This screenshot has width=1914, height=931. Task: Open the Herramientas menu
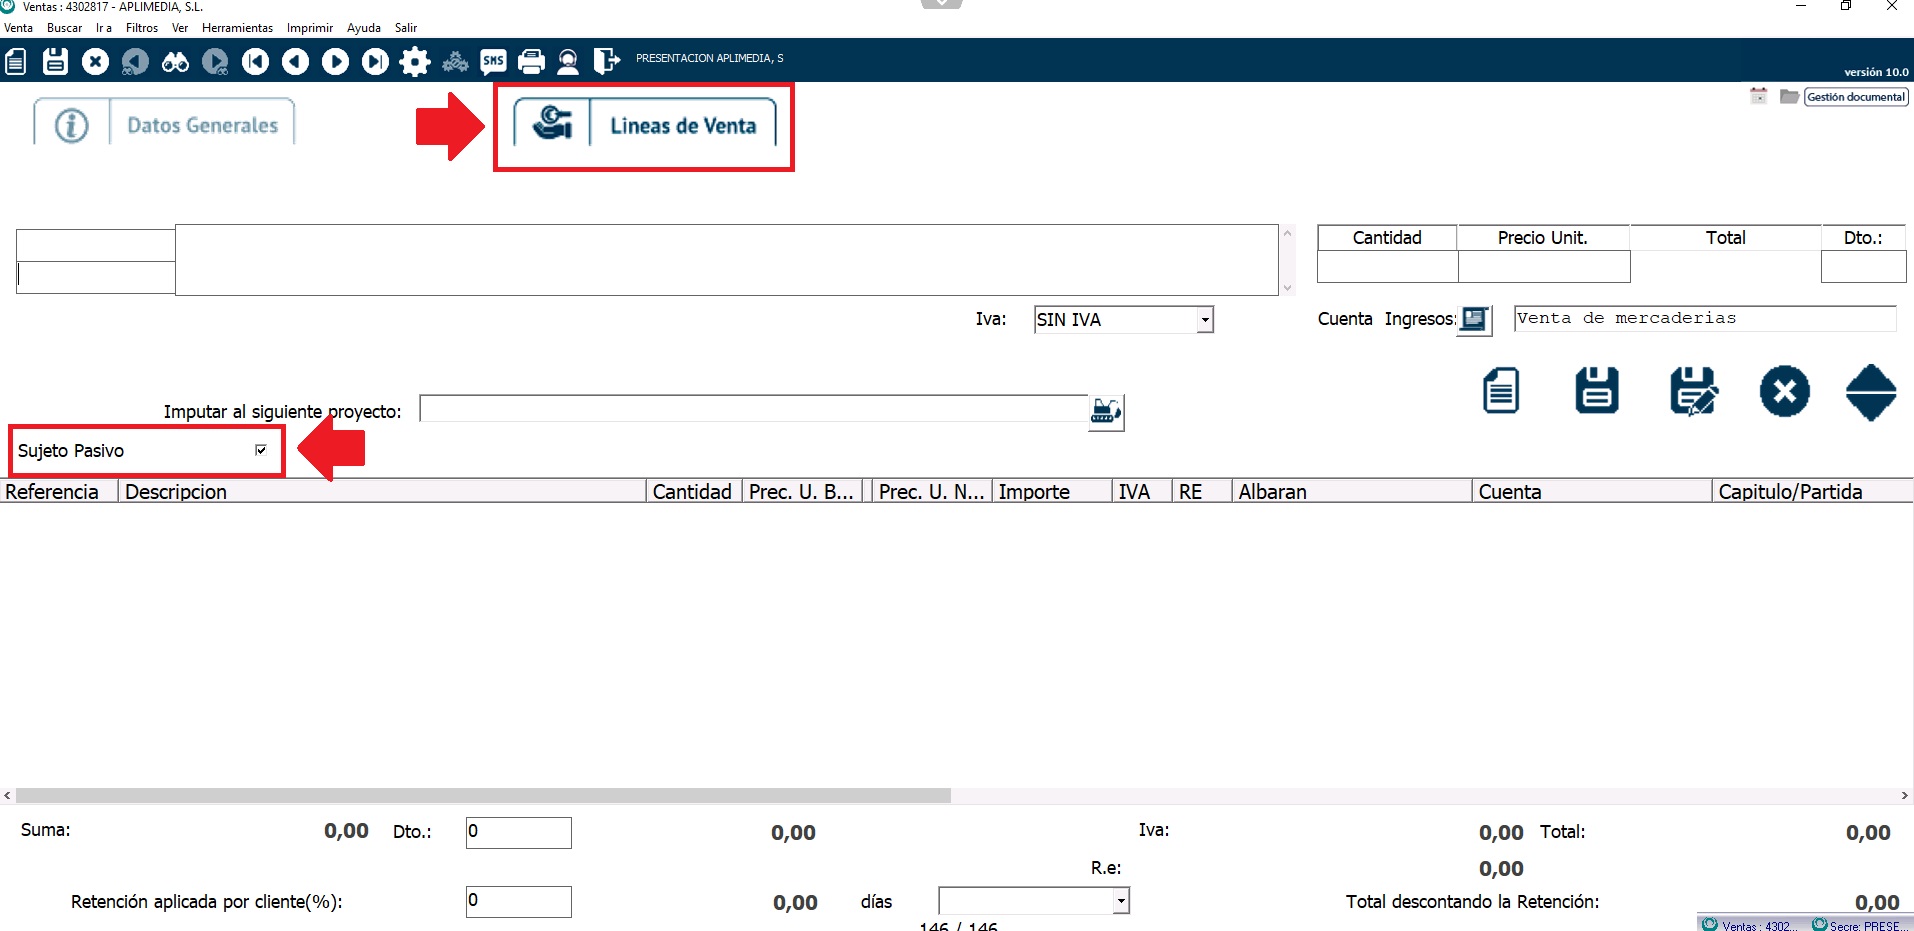pos(237,28)
